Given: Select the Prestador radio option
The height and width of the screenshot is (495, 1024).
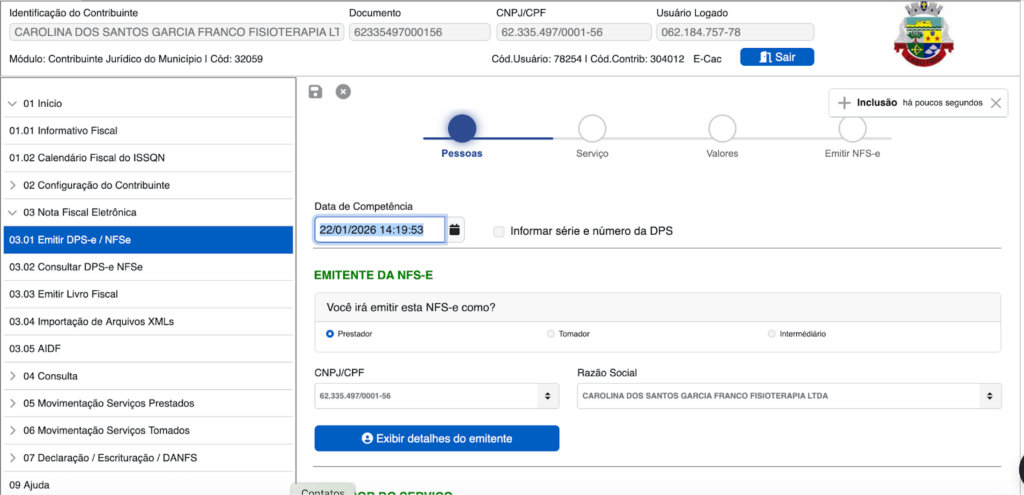Looking at the screenshot, I should pos(331,333).
